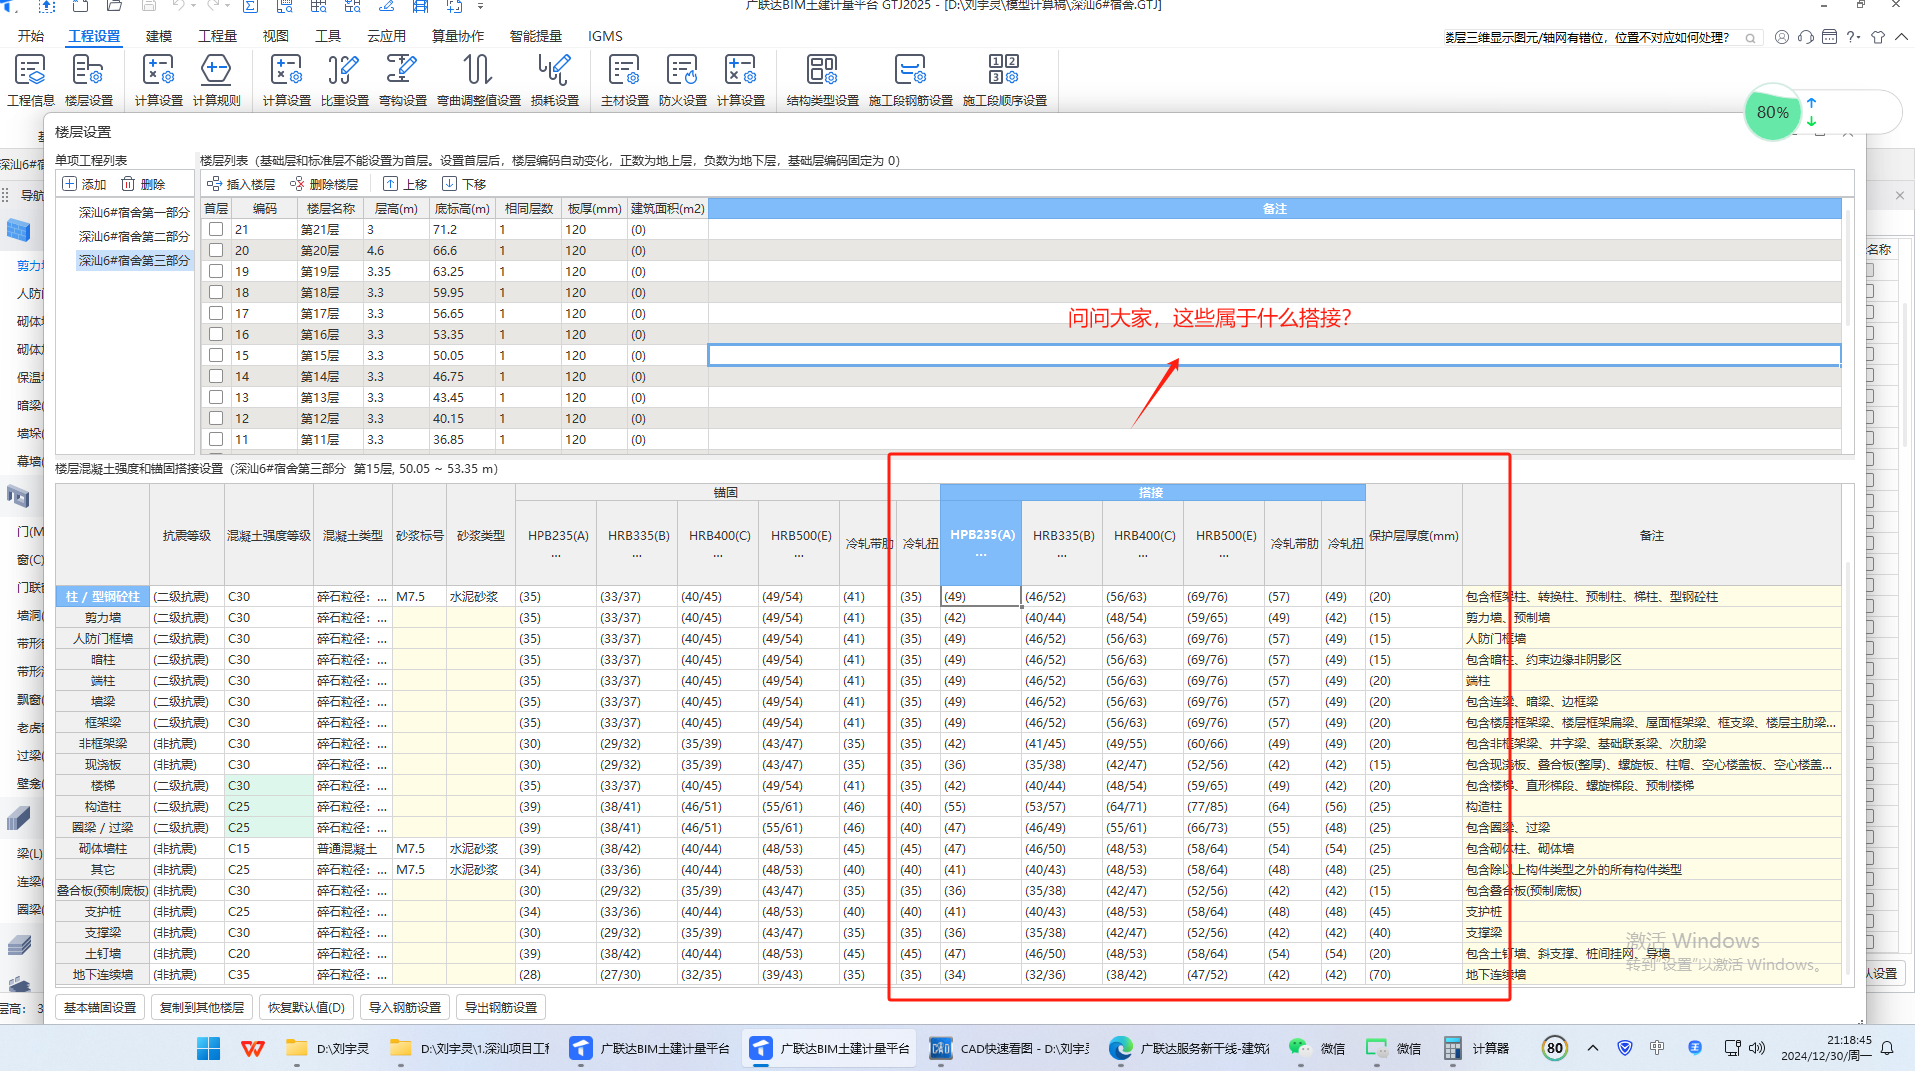Click the search icon in help box
Image resolution: width=1915 pixels, height=1071 pixels.
pyautogui.click(x=1750, y=38)
